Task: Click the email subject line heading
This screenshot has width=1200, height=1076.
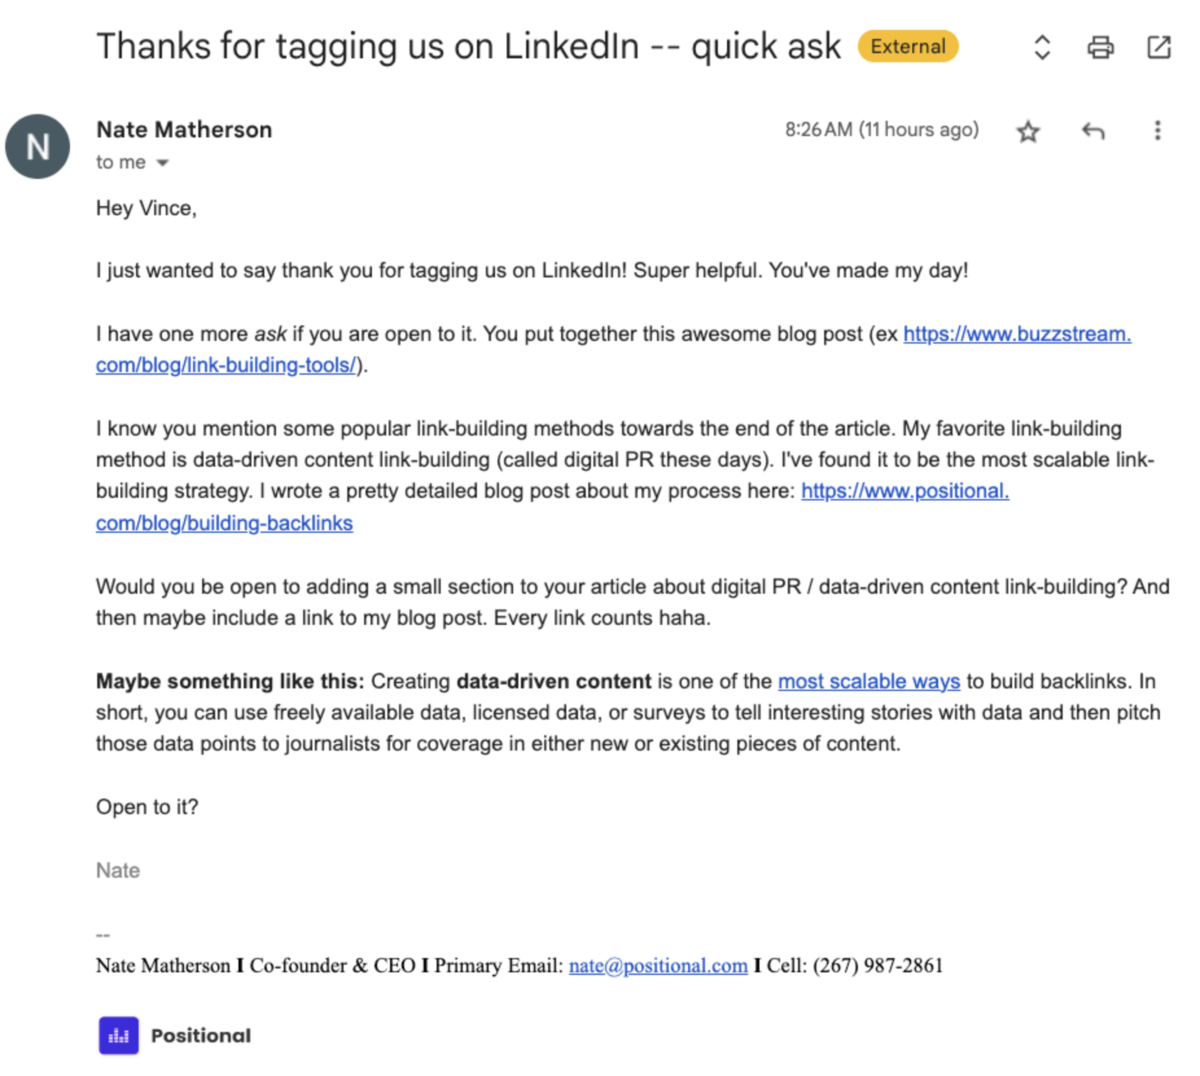Action: (468, 47)
